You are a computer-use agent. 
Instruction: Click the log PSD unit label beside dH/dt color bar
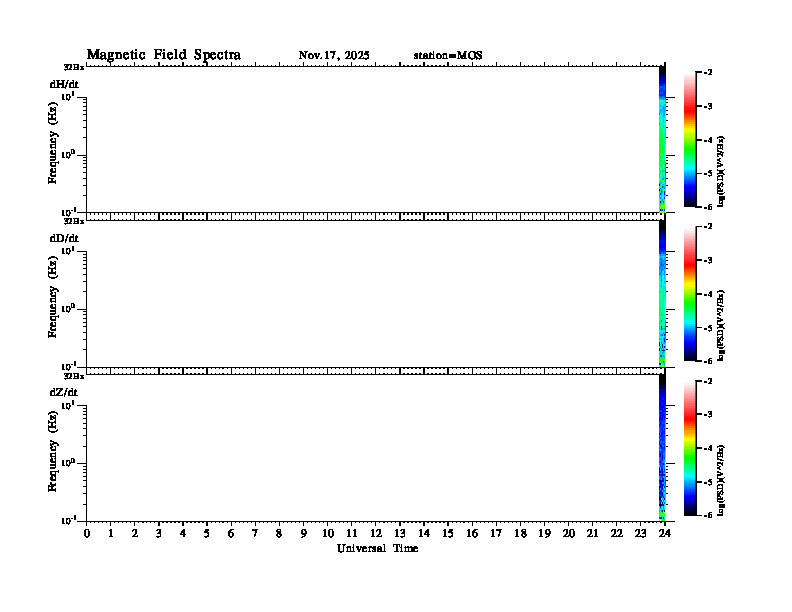[x=721, y=171]
